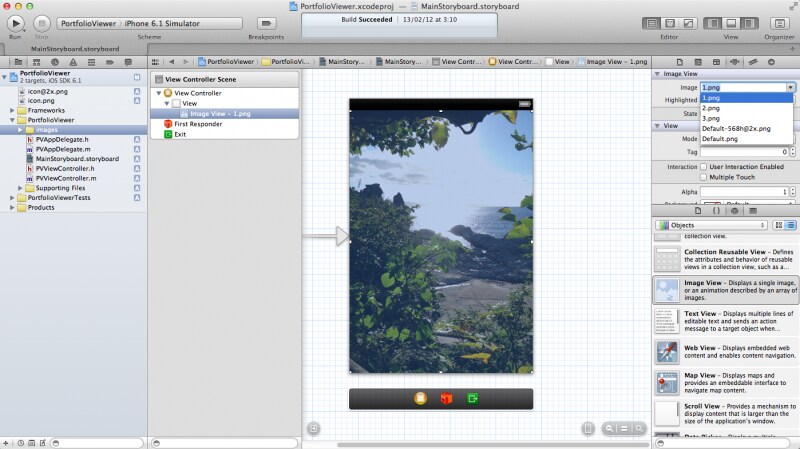Enable User Interaction Enabled checkbox
The image size is (800, 449).
click(704, 167)
